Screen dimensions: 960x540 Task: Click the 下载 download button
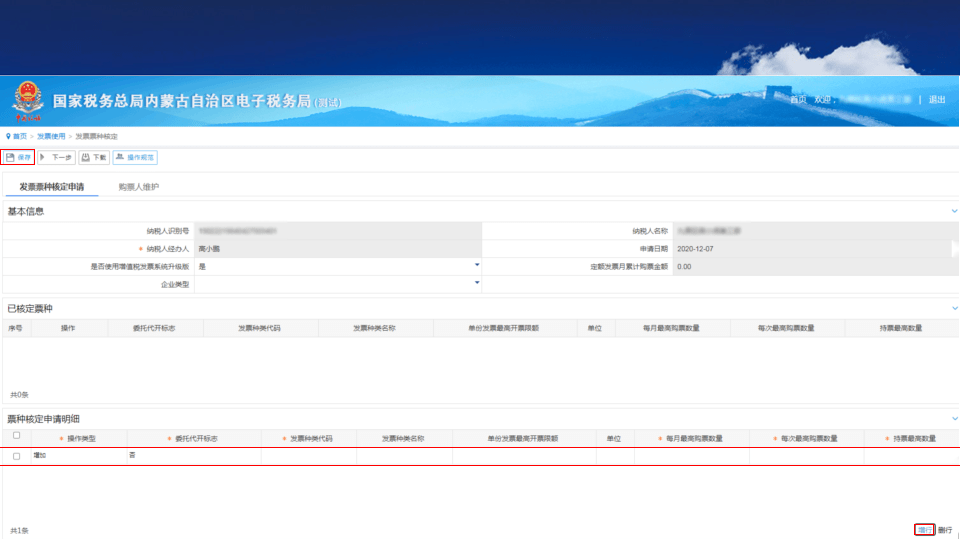point(94,157)
